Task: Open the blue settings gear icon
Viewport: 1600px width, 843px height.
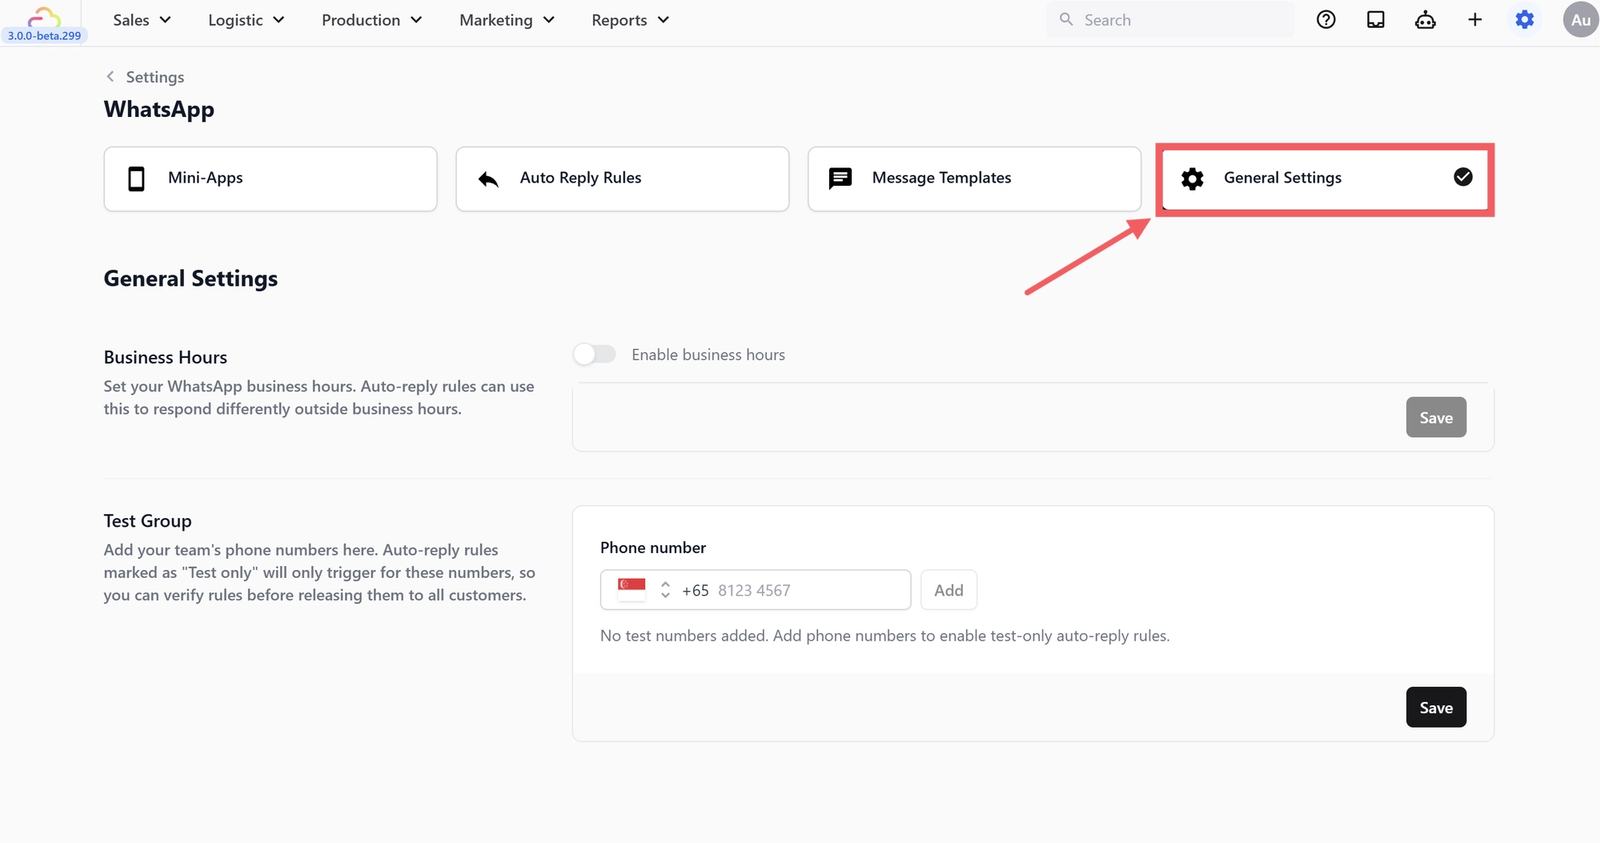Action: pos(1524,20)
